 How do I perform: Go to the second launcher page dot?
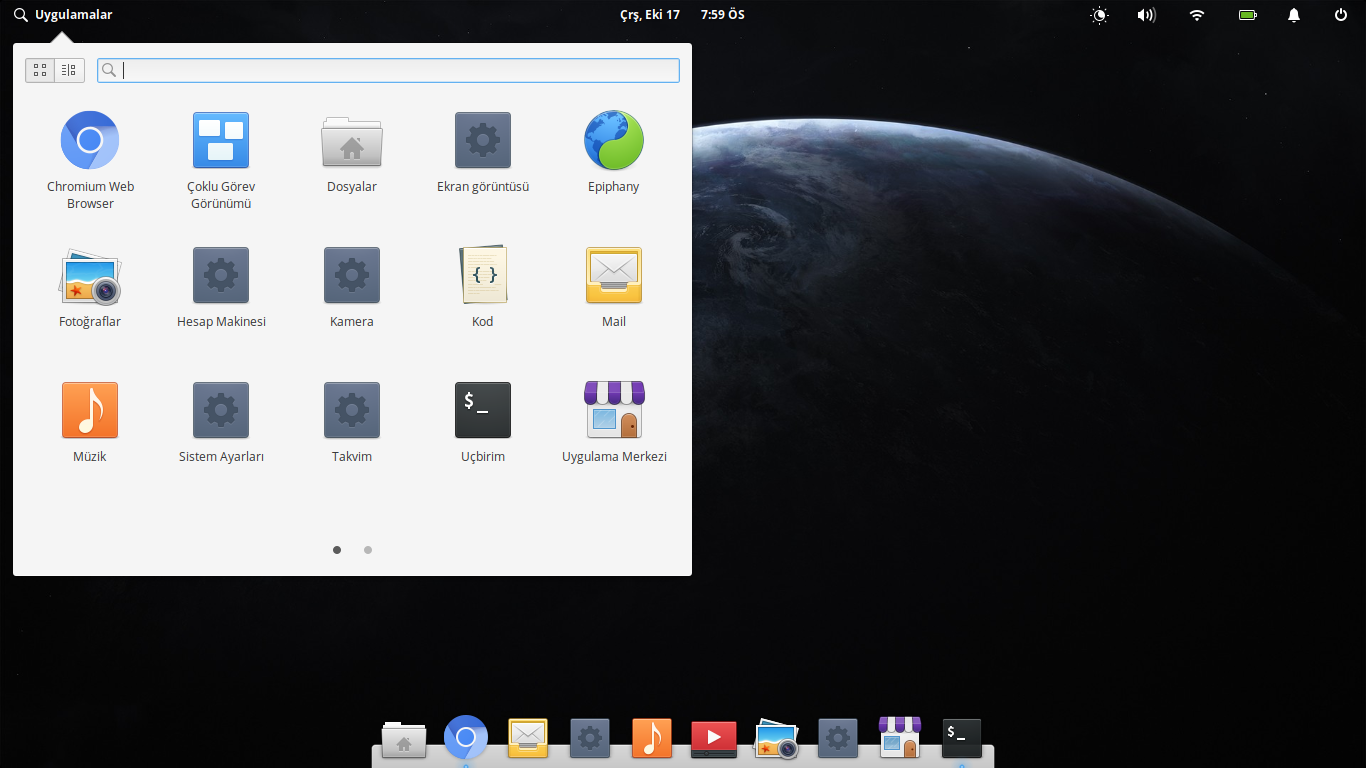pyautogui.click(x=368, y=549)
